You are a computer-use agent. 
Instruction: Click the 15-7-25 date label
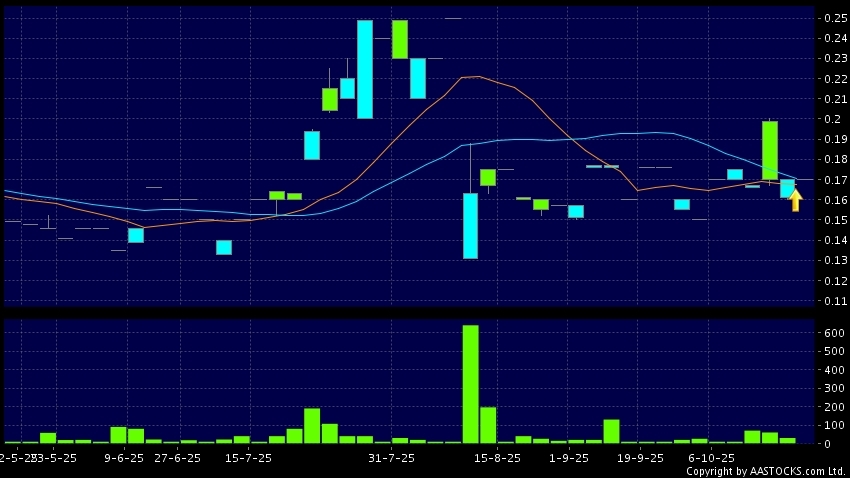pyautogui.click(x=249, y=458)
